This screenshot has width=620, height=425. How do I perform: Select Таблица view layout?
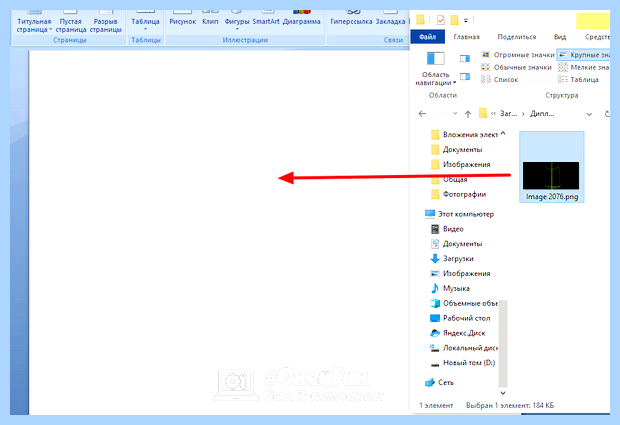coord(578,79)
